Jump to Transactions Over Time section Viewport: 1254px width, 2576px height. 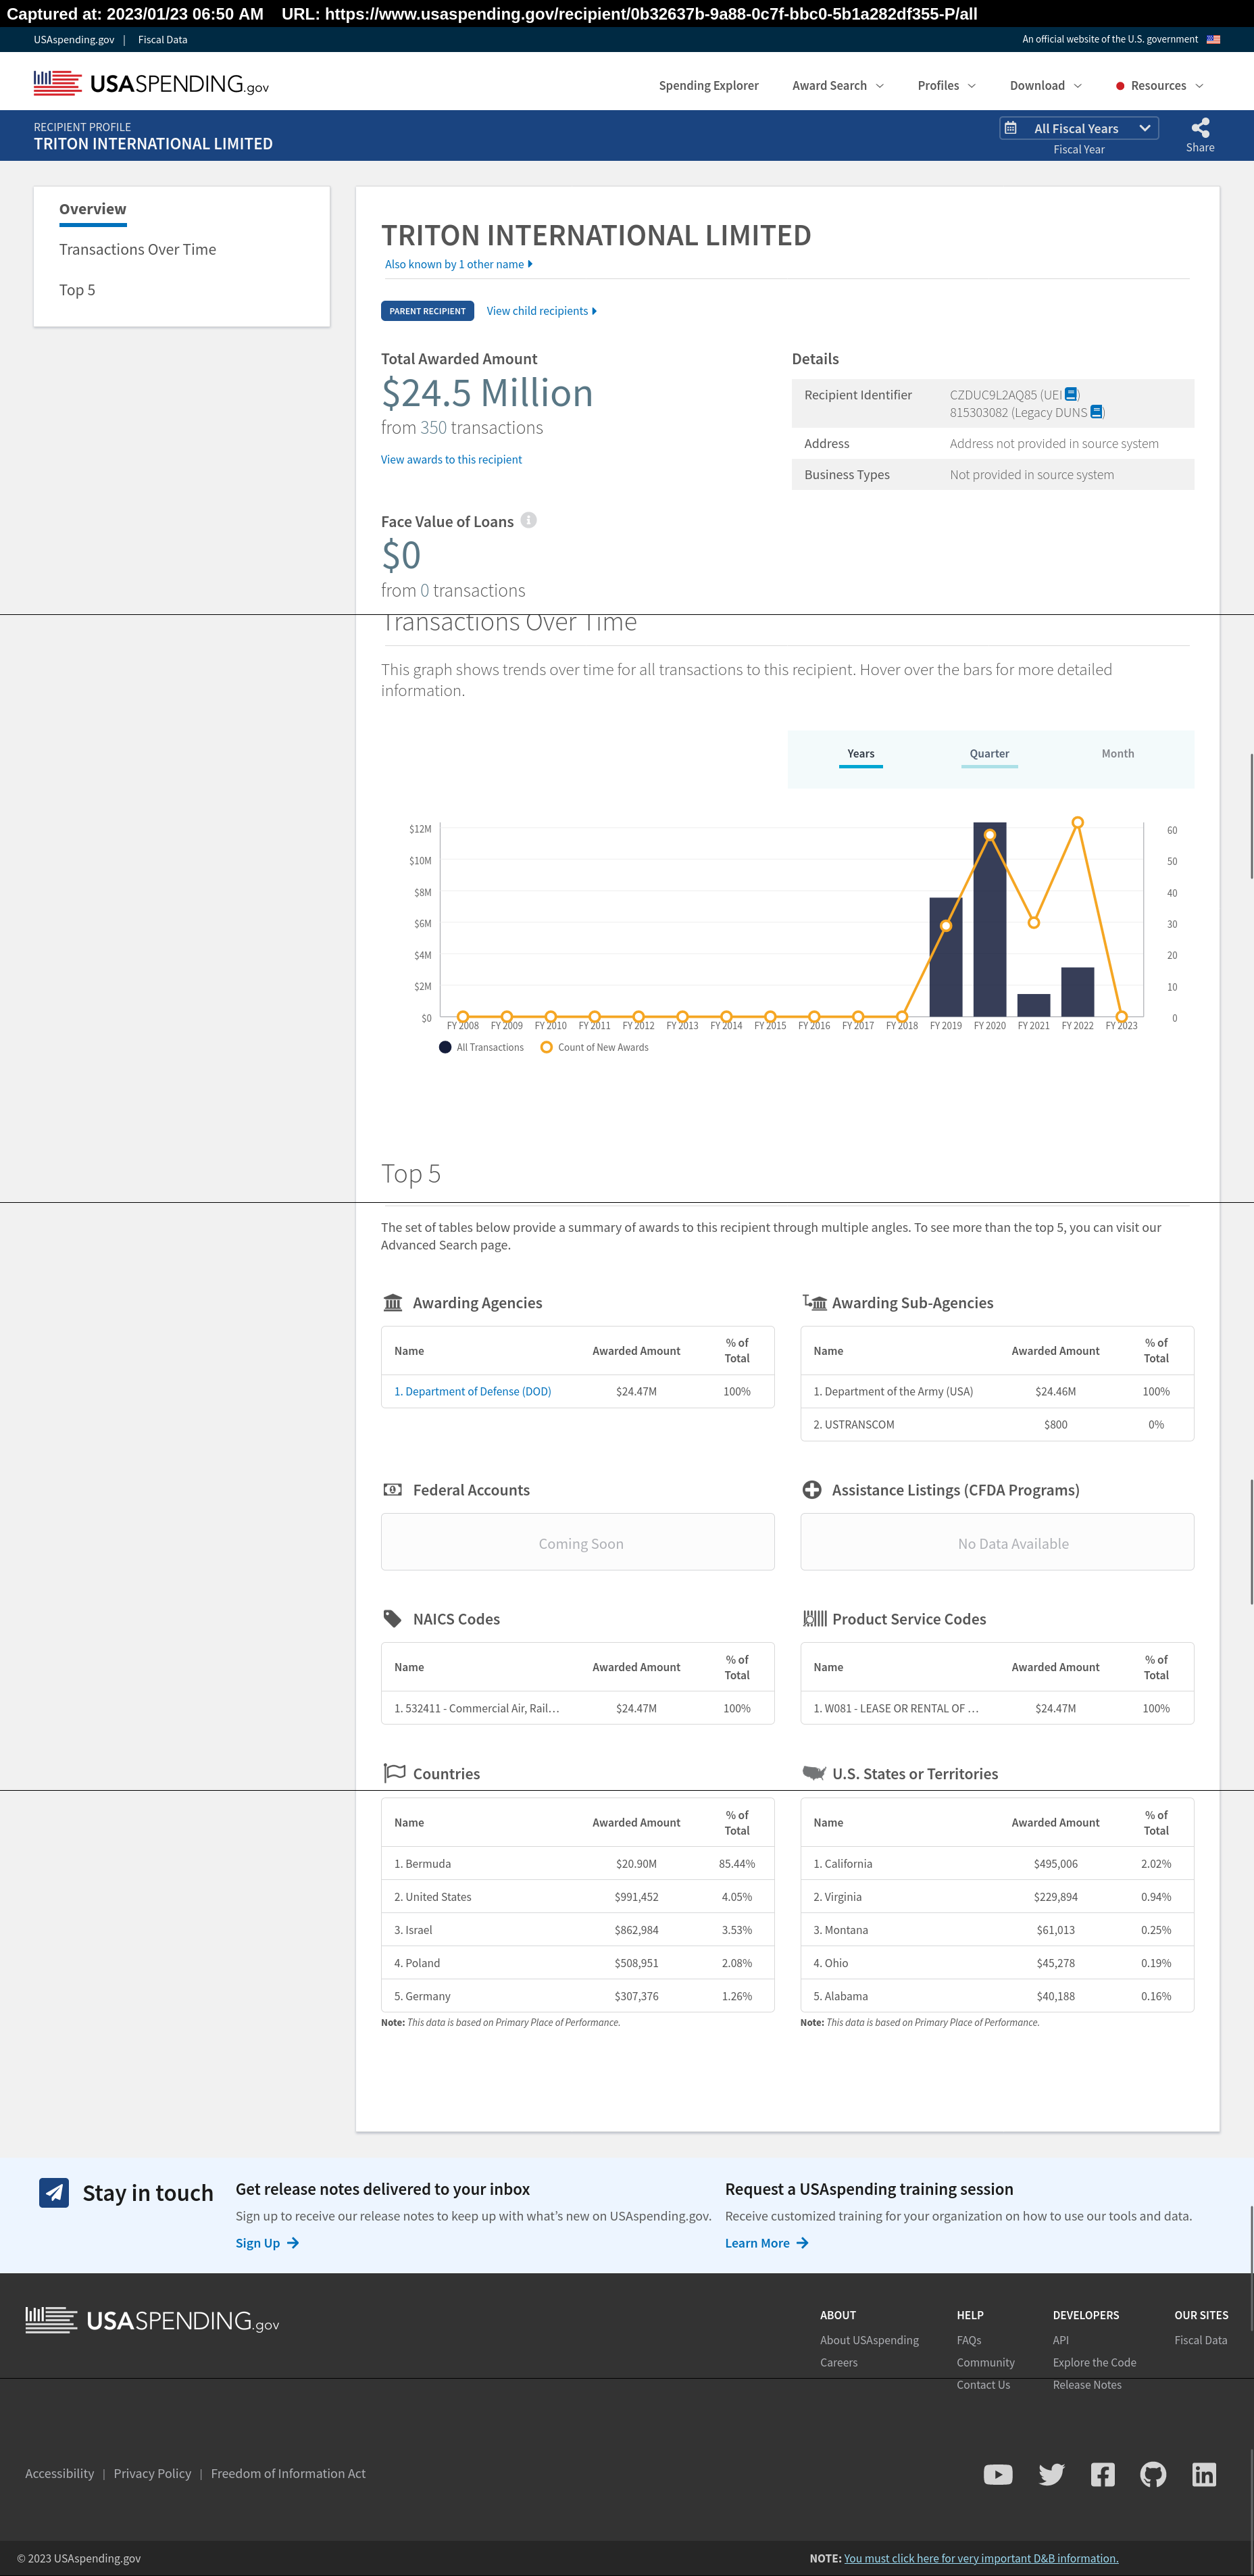(x=137, y=249)
